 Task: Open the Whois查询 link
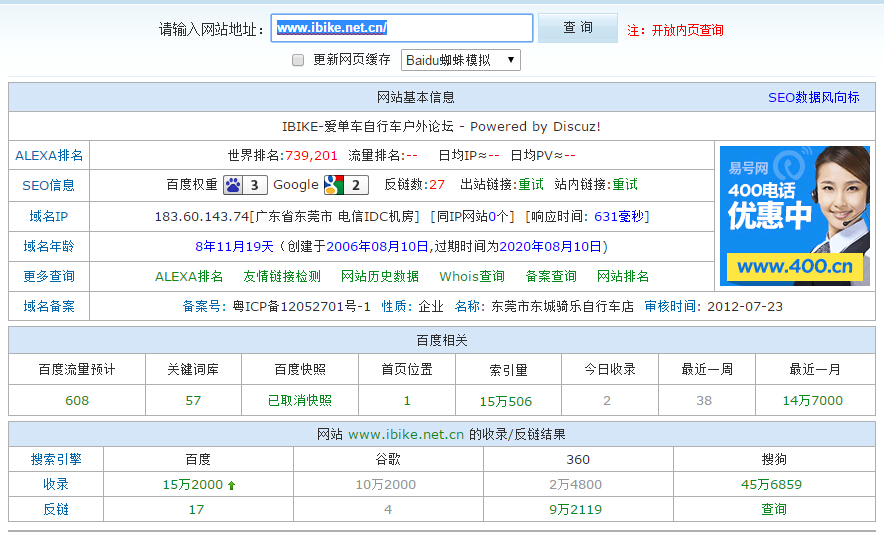pos(472,276)
